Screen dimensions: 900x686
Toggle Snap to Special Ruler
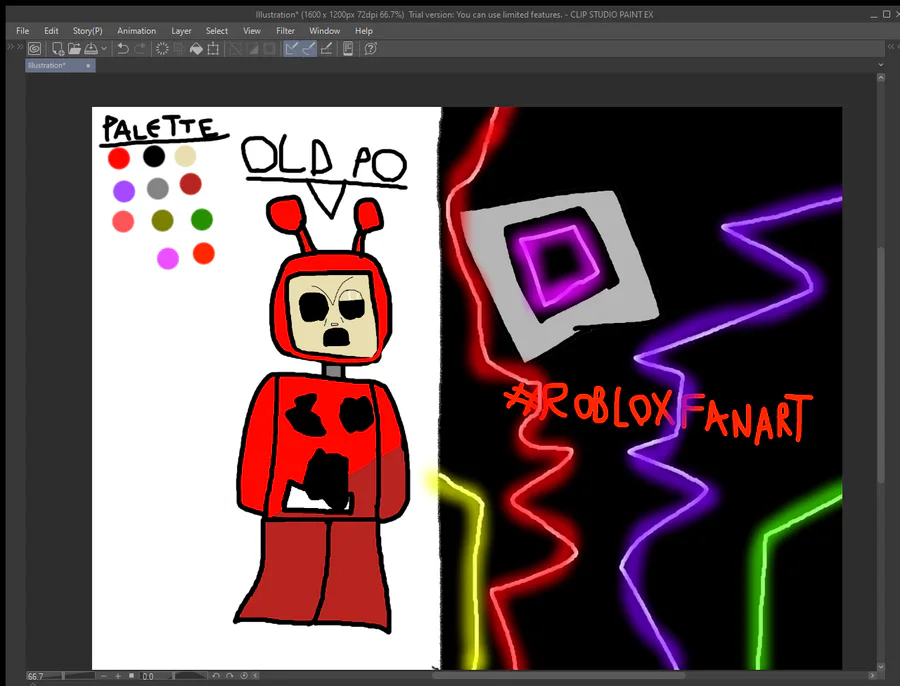(x=309, y=49)
